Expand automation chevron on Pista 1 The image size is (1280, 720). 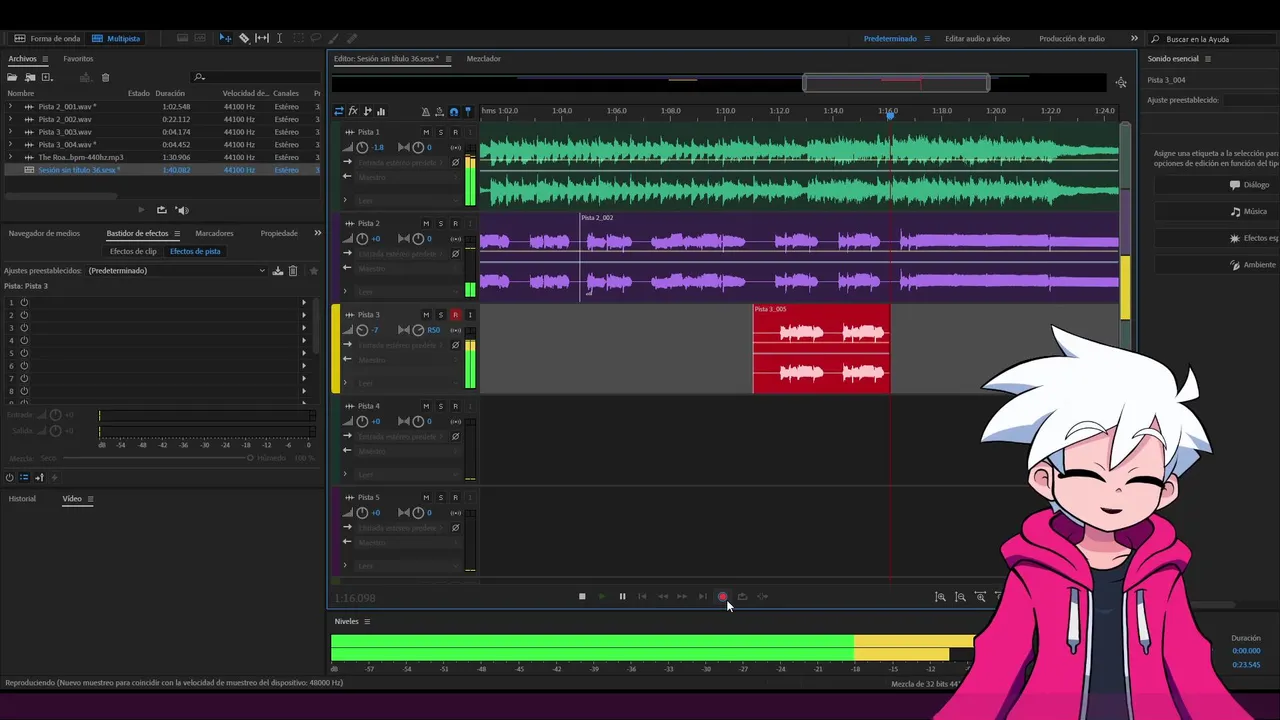tap(345, 200)
